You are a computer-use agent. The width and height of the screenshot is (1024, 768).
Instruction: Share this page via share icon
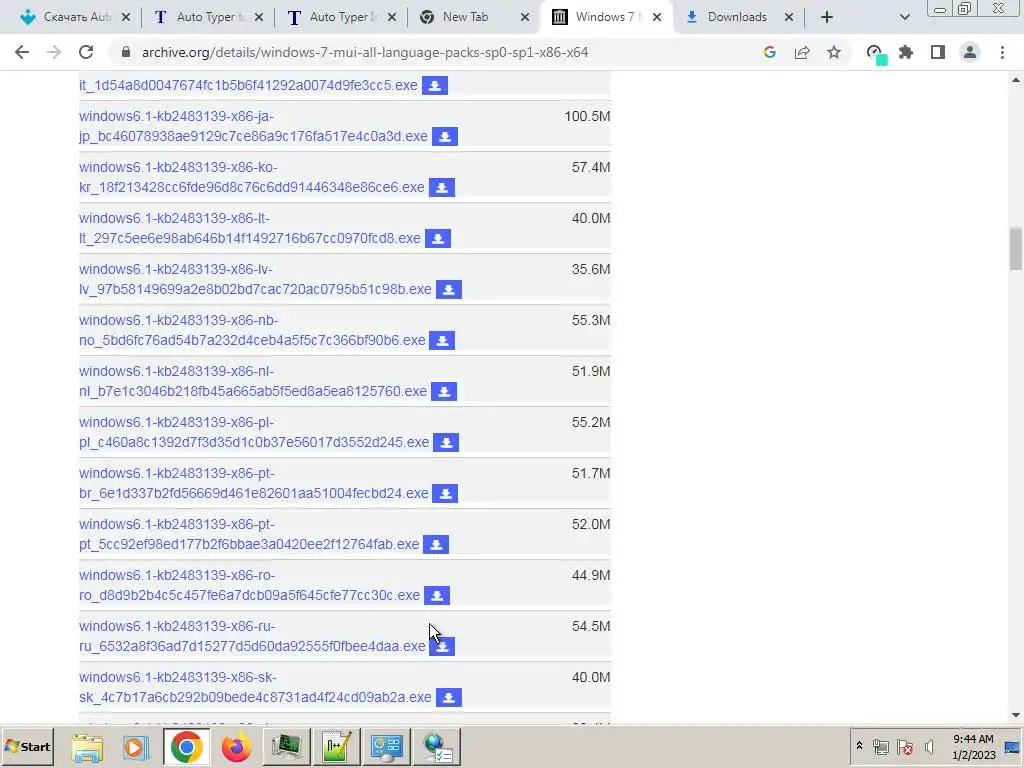(802, 52)
